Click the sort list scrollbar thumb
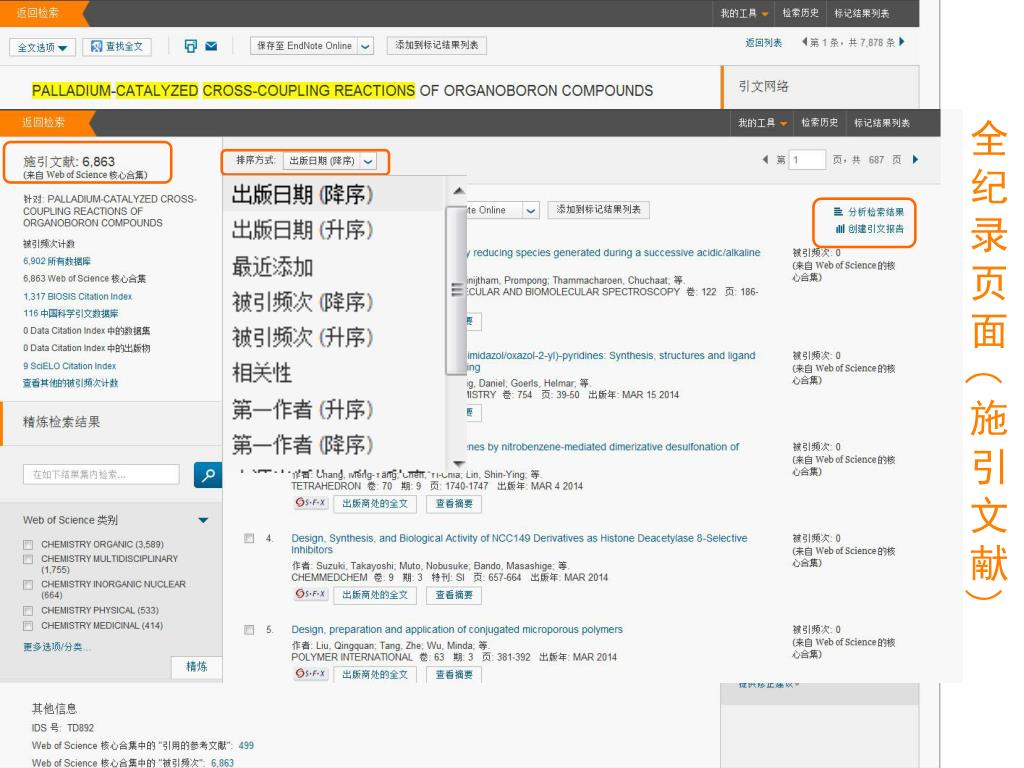Image resolution: width=1024 pixels, height=768 pixels. (x=457, y=290)
